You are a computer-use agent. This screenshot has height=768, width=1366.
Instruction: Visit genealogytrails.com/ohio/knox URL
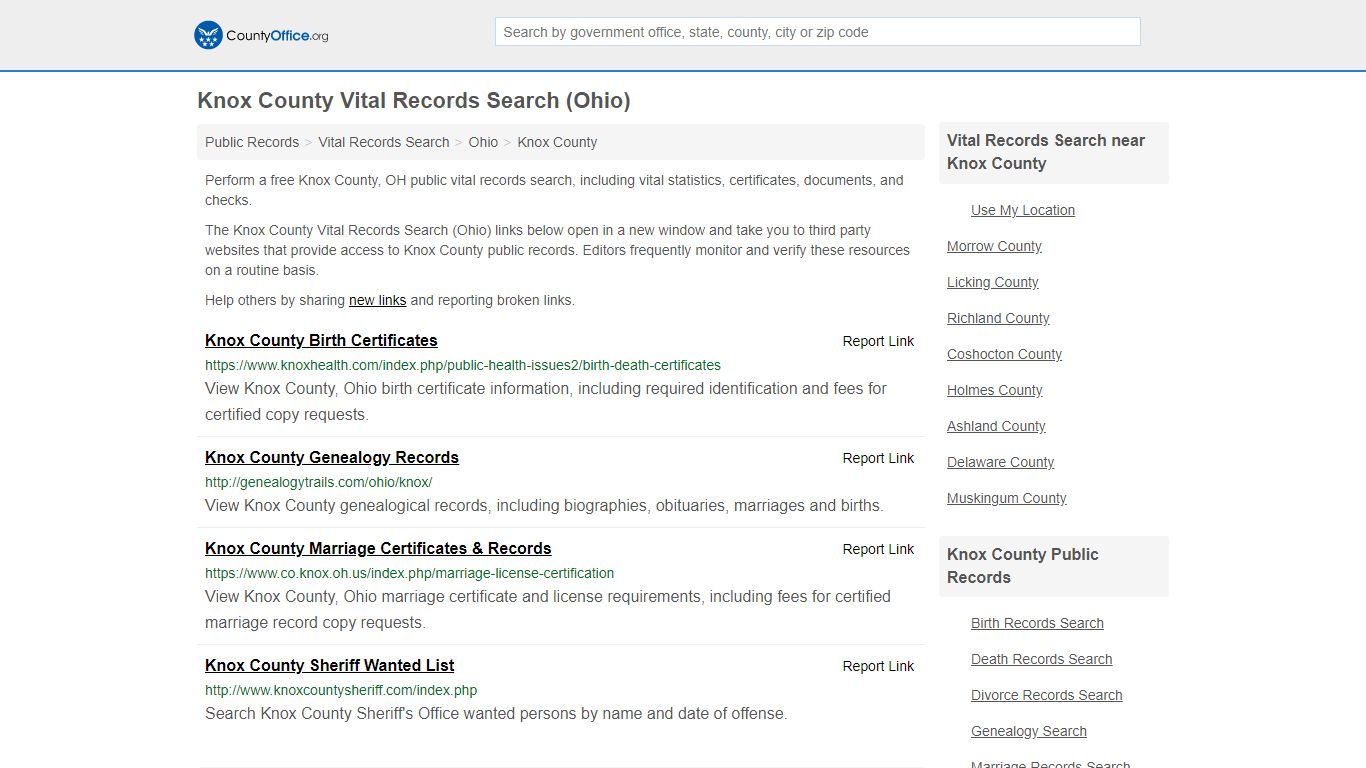coord(318,482)
